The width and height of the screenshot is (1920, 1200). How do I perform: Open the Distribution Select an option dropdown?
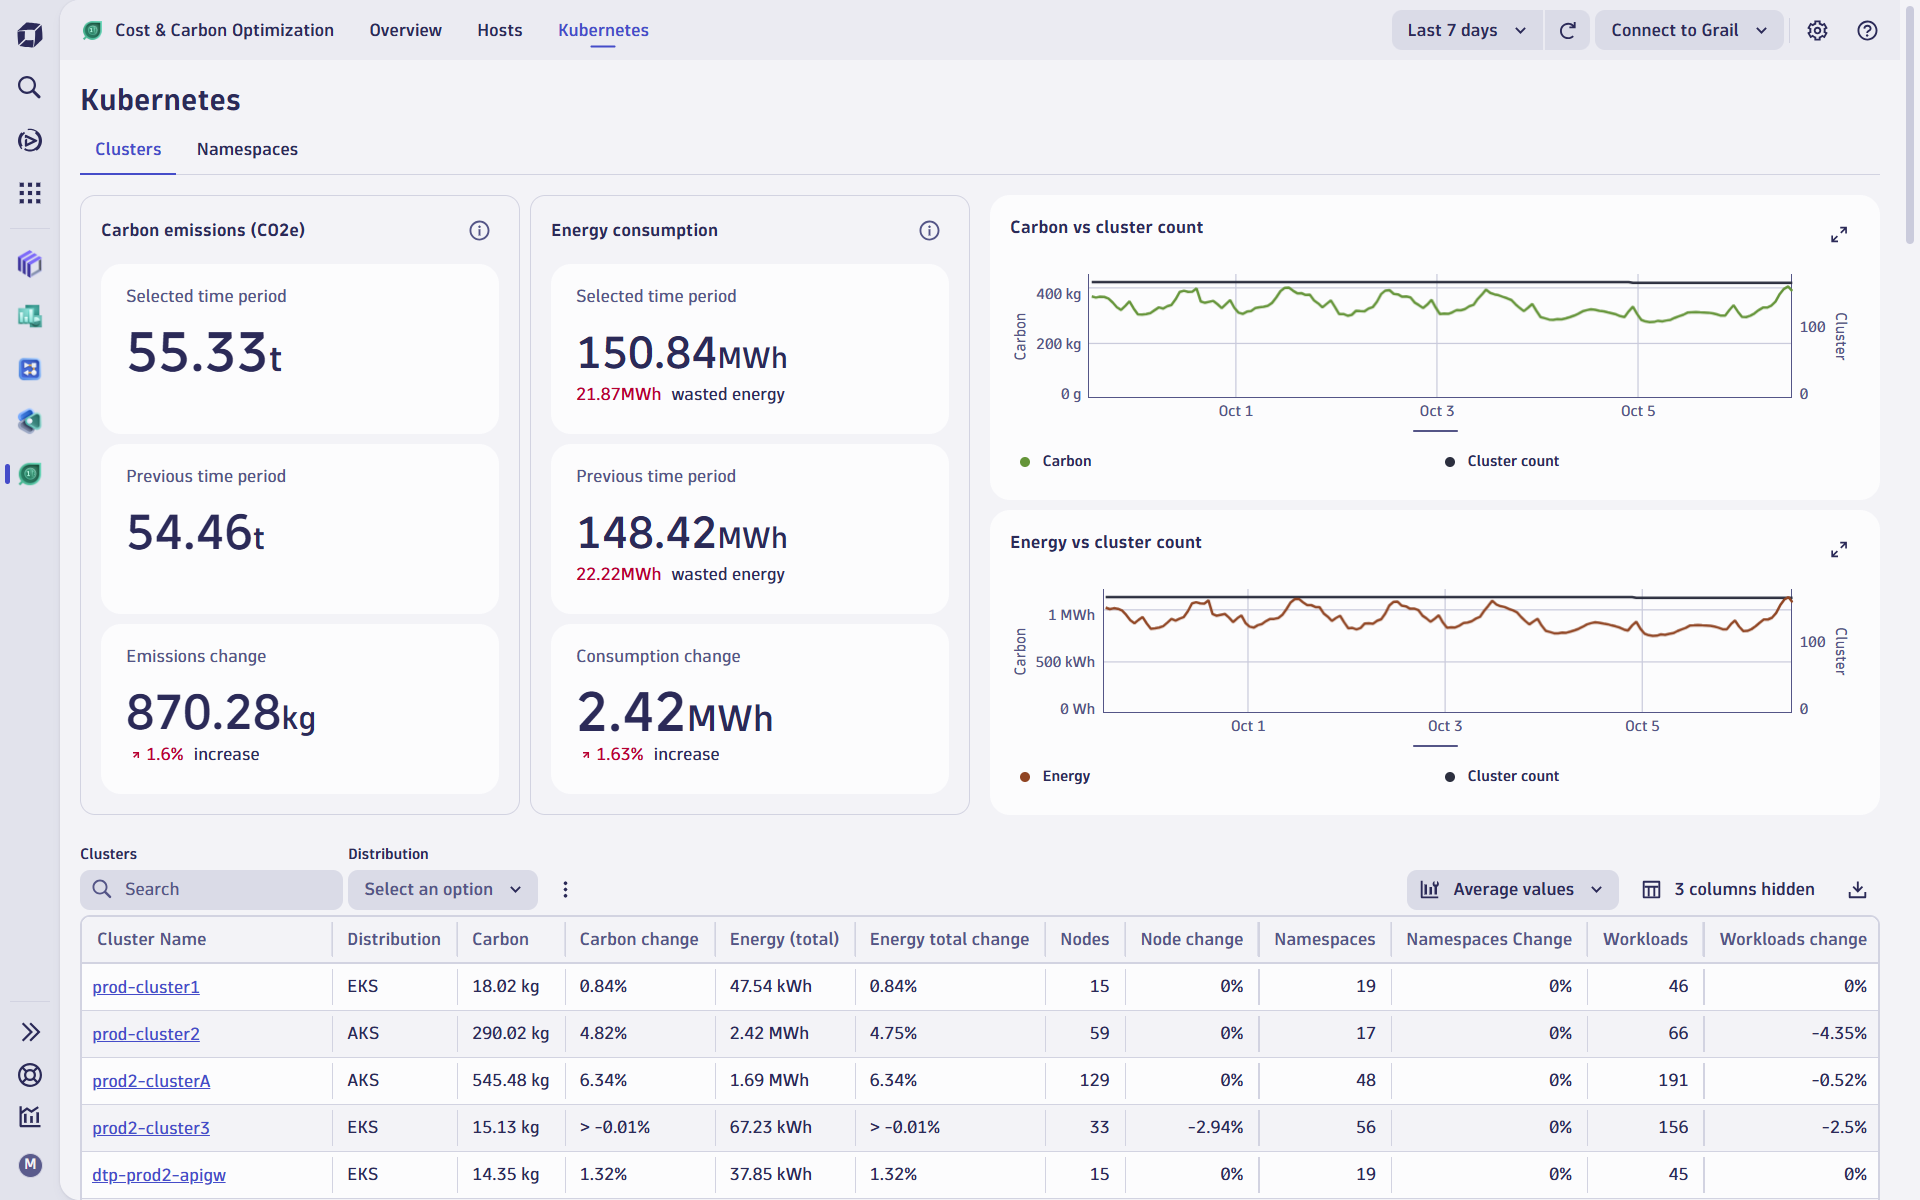point(442,889)
